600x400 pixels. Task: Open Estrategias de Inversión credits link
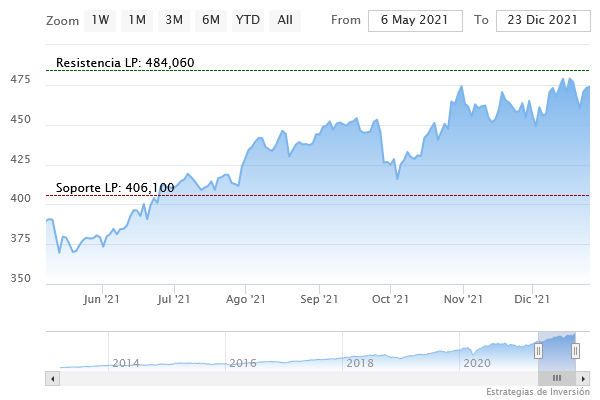(x=537, y=391)
